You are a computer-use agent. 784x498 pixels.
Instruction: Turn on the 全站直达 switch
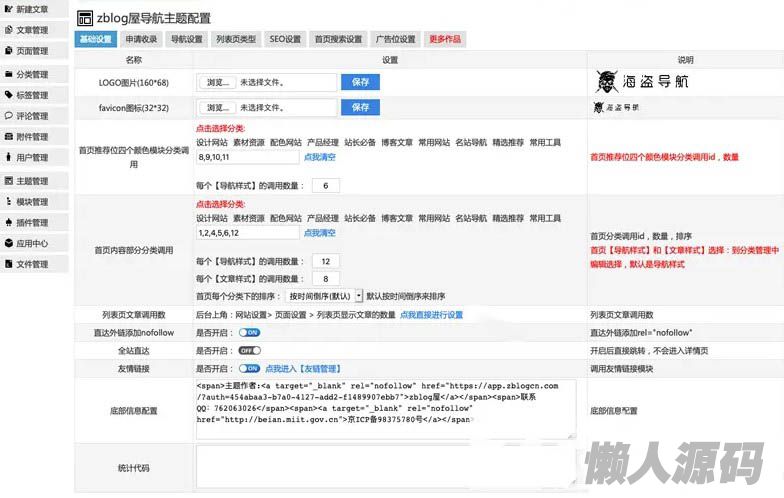click(250, 350)
